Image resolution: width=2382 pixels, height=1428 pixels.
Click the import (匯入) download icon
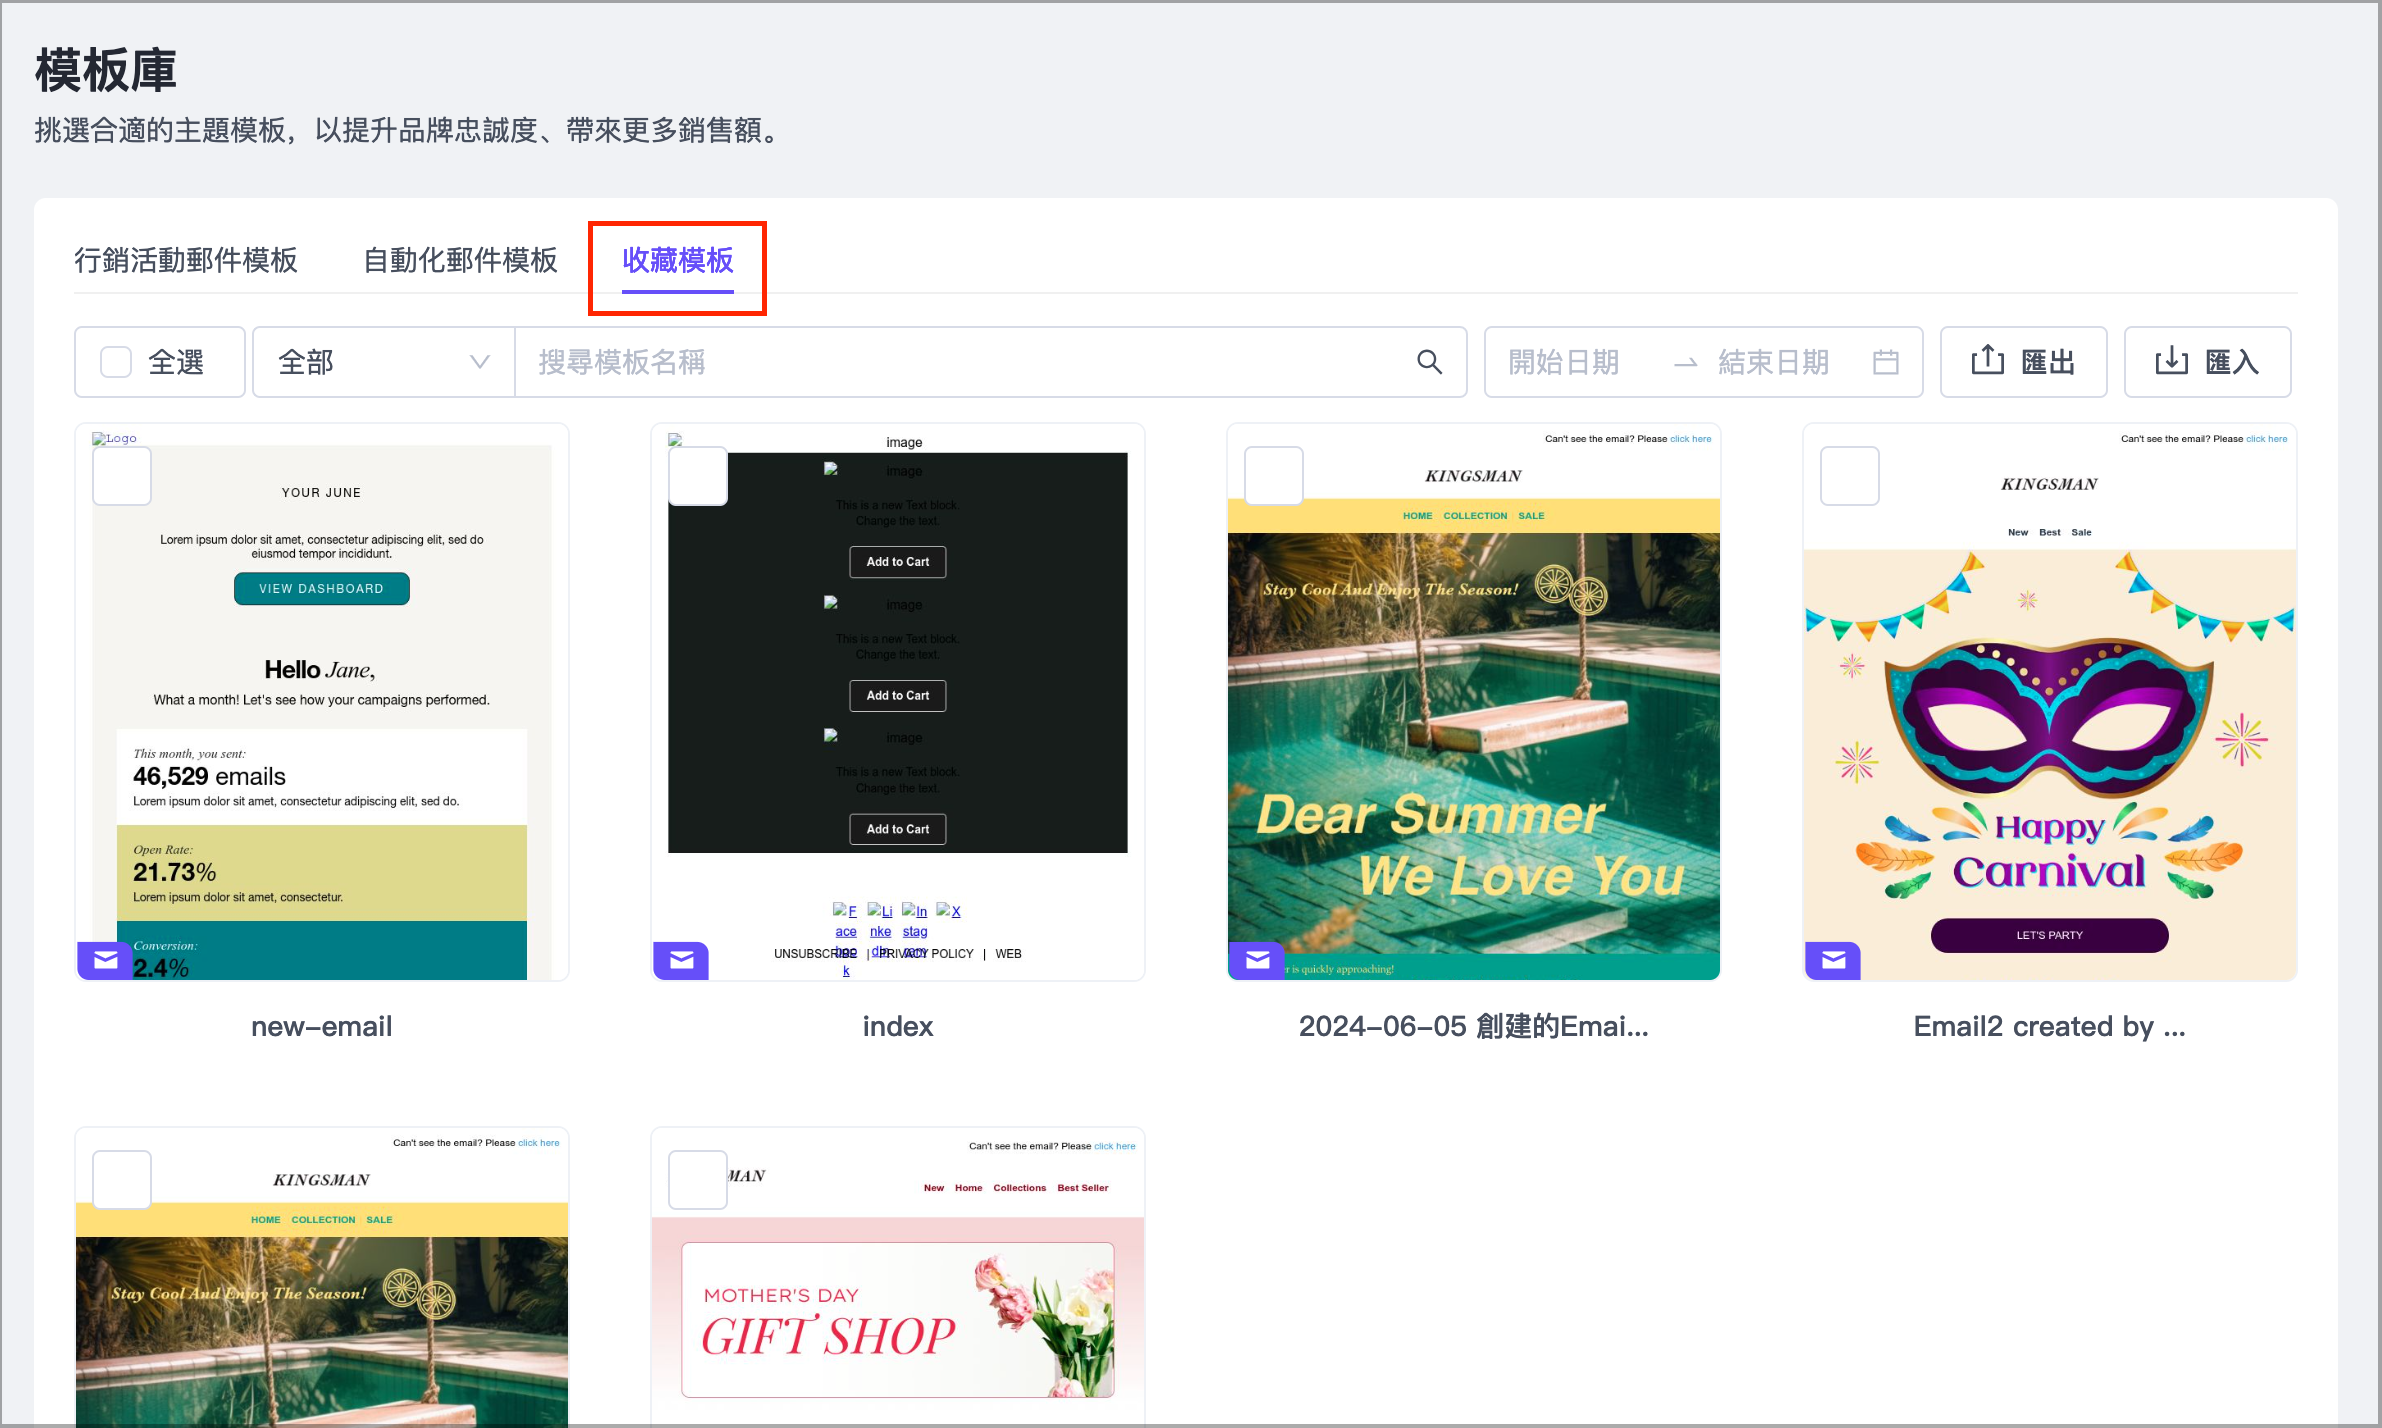(2171, 361)
